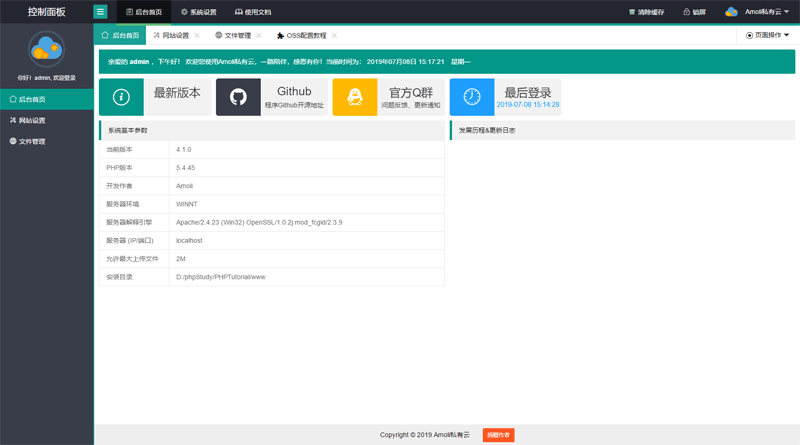Viewport: 800px width, 445px height.
Task: Click the green admin welcome banner
Action: coord(447,62)
